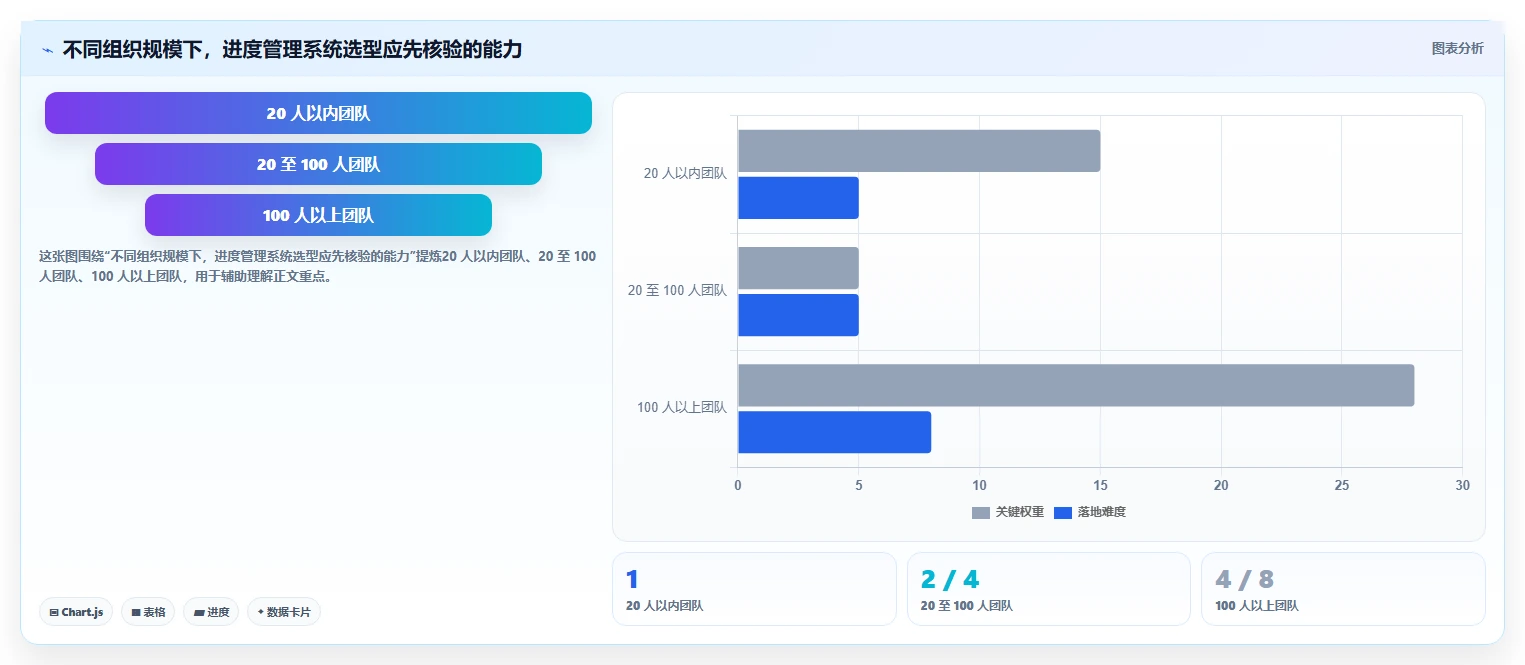
Task: Click the heading 不同组织规模下，进度管理系统选型应先核验的能力
Action: pos(292,49)
